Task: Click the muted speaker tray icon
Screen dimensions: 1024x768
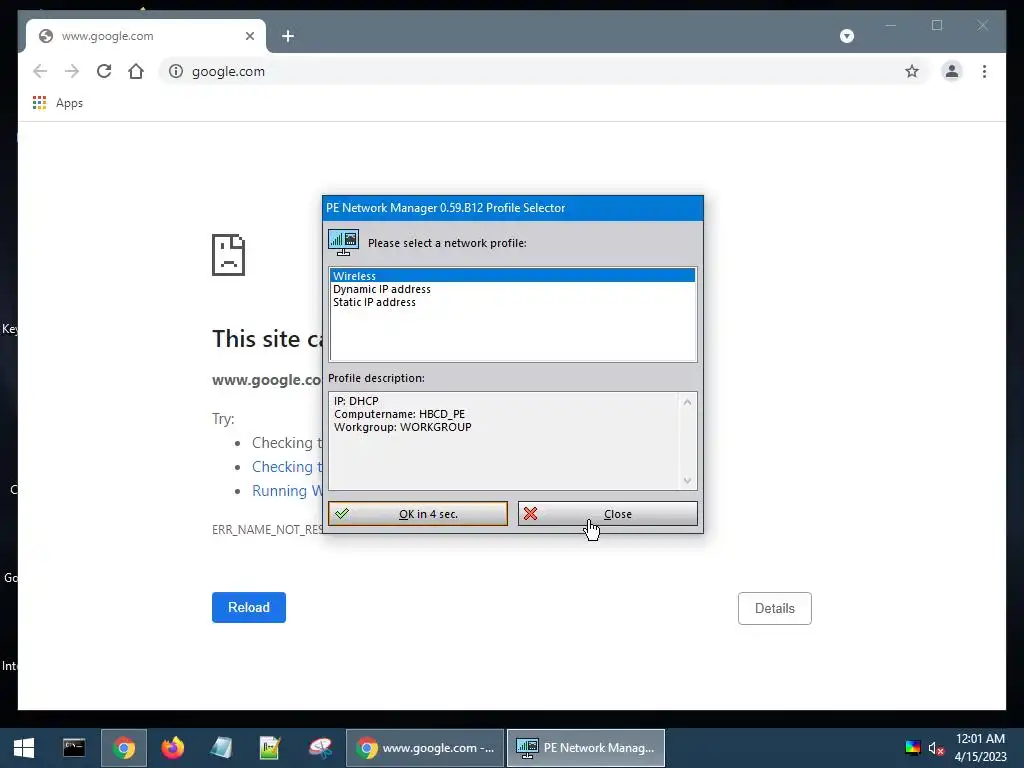Action: [936, 748]
